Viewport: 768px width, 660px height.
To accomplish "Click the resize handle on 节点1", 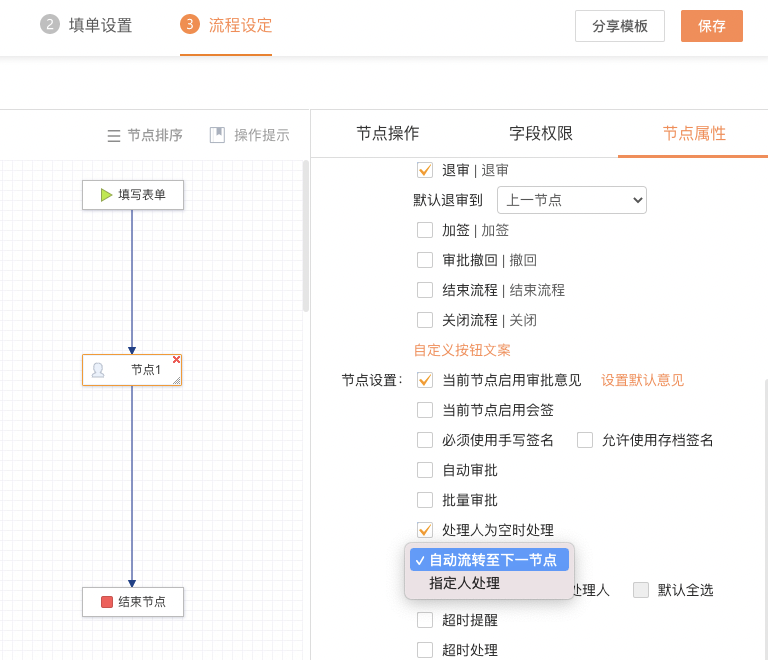I will tap(176, 380).
